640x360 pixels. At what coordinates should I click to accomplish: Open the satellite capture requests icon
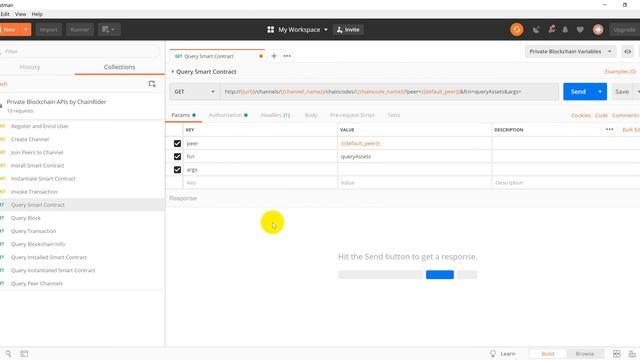[x=536, y=29]
